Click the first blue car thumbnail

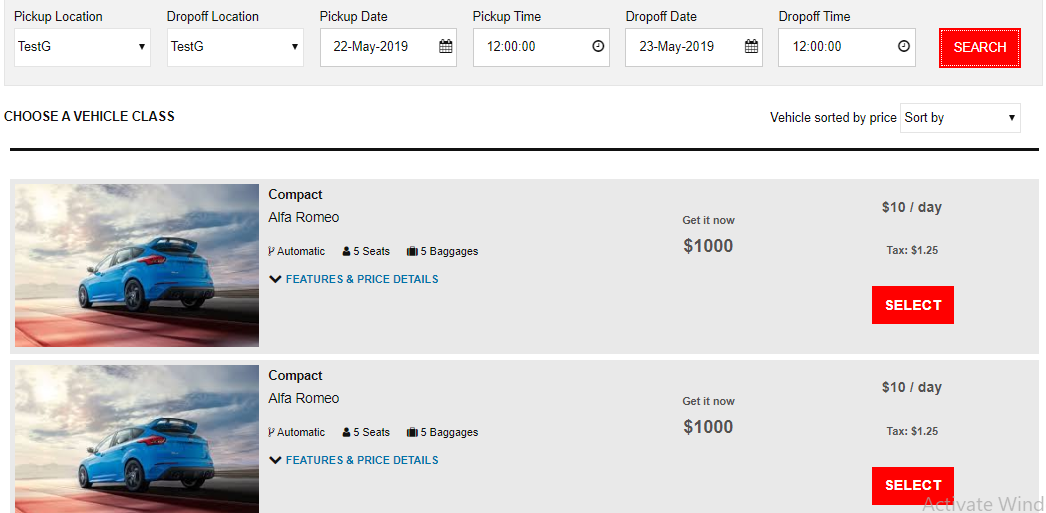click(x=137, y=266)
